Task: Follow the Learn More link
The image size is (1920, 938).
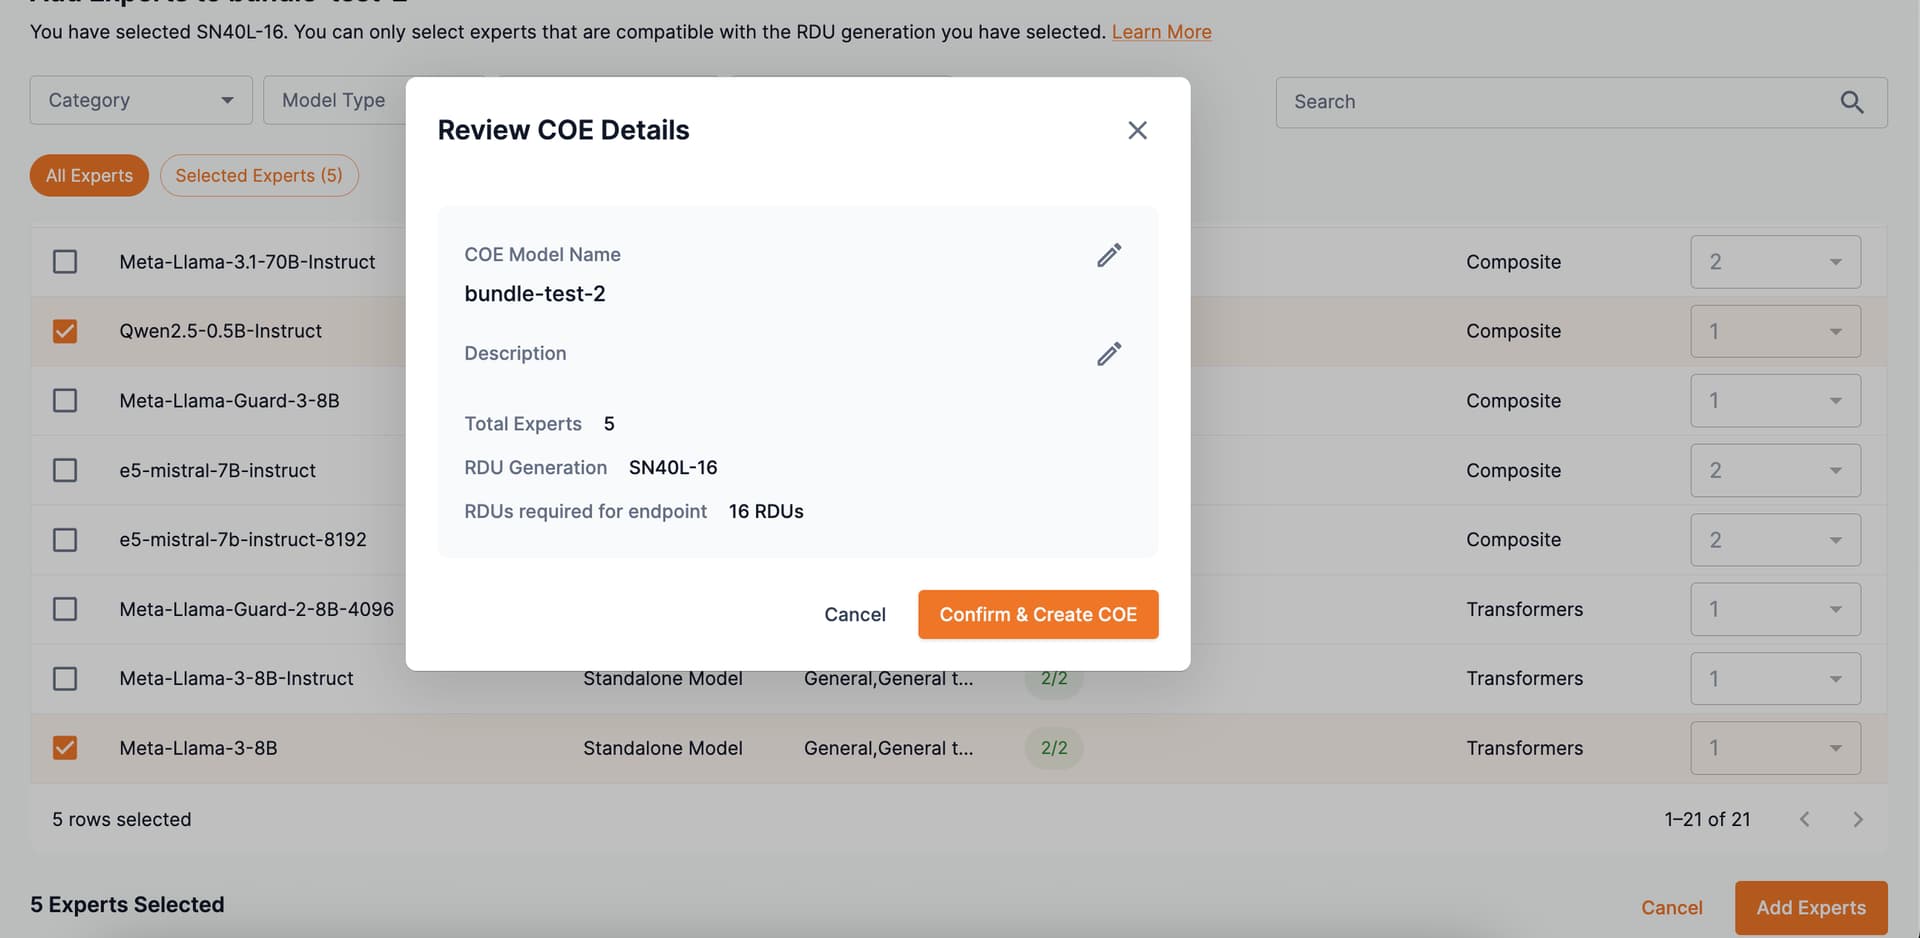Action: click(x=1161, y=32)
